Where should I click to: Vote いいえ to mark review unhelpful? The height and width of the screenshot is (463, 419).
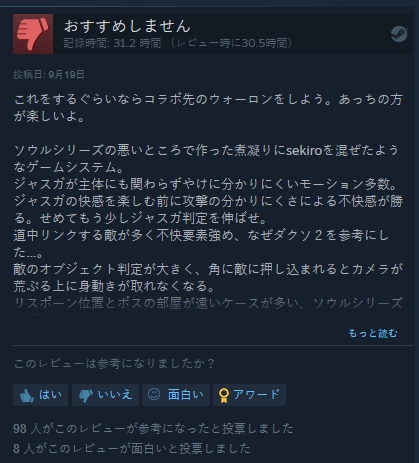(x=105, y=395)
